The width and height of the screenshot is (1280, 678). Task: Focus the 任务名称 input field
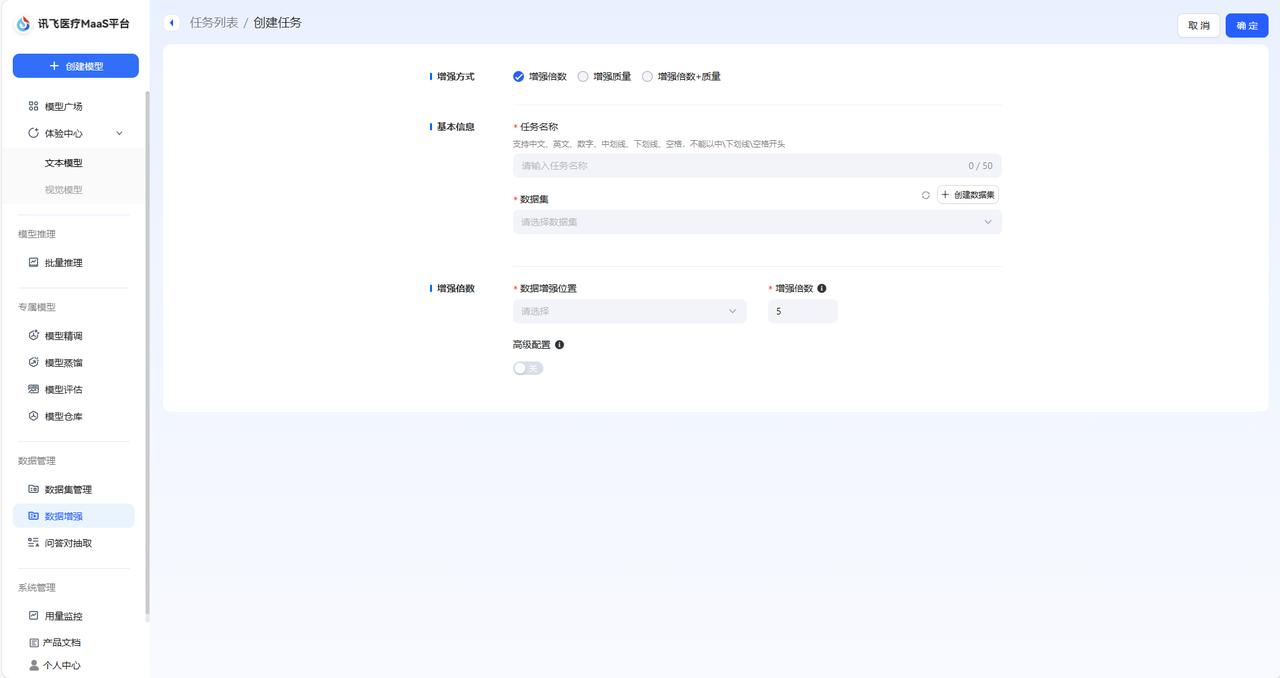[x=757, y=166]
